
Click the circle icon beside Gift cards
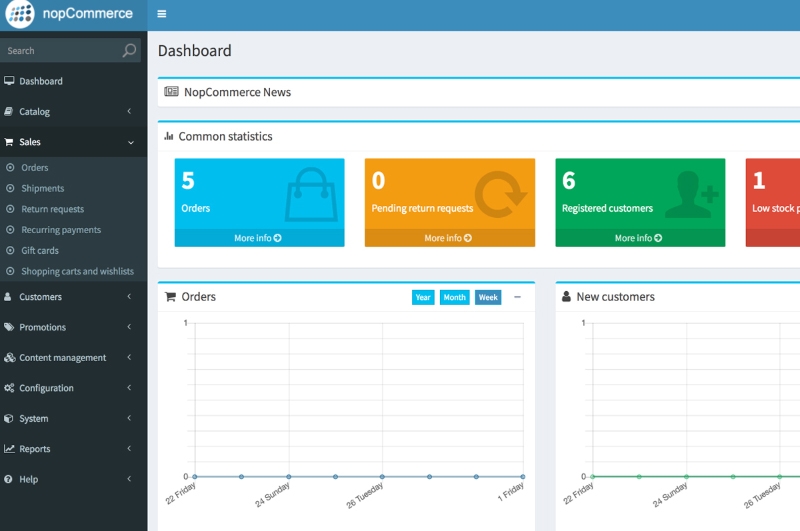point(10,250)
